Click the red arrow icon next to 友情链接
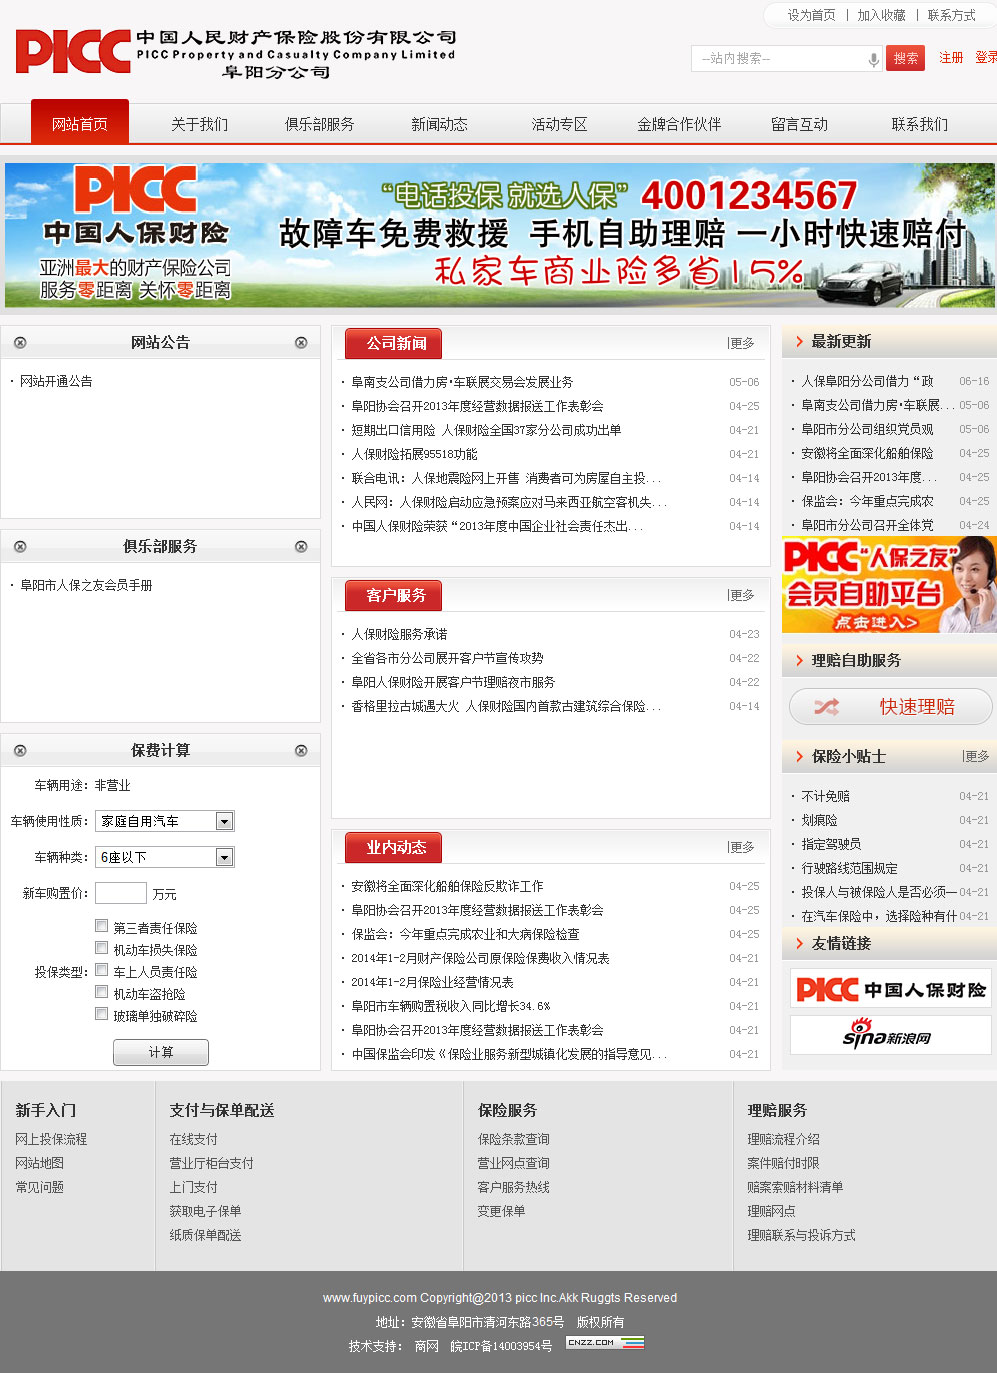This screenshot has height=1373, width=997. pyautogui.click(x=799, y=944)
